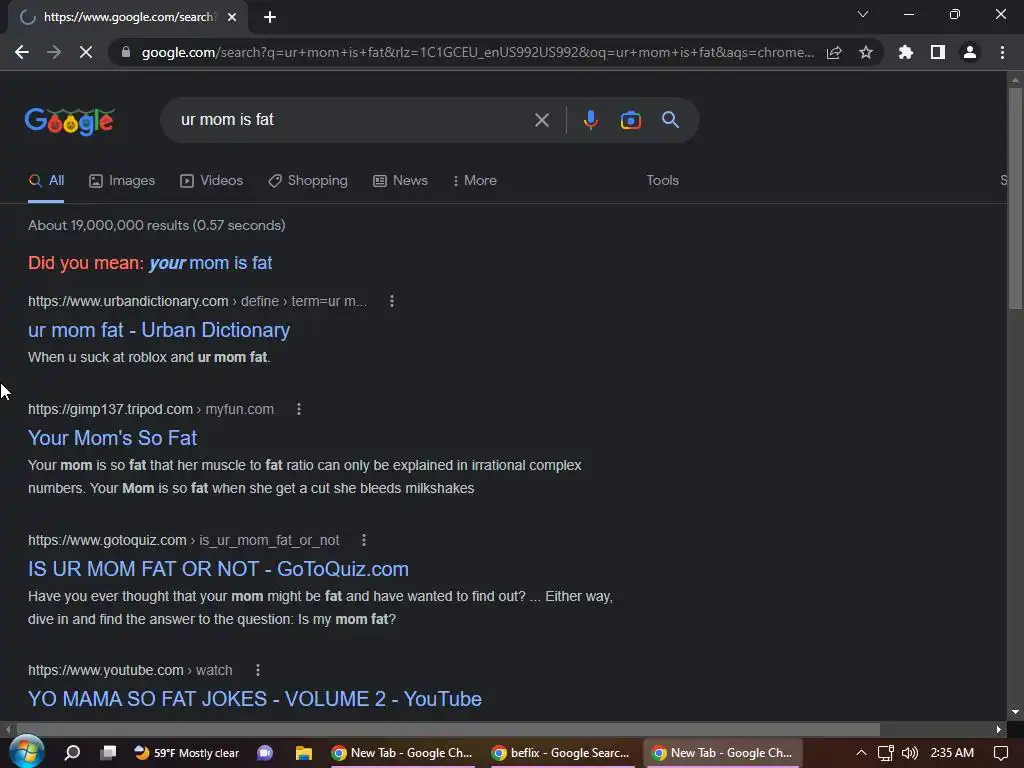Toggle the Chrome side panel
1024x768 pixels.
point(938,52)
